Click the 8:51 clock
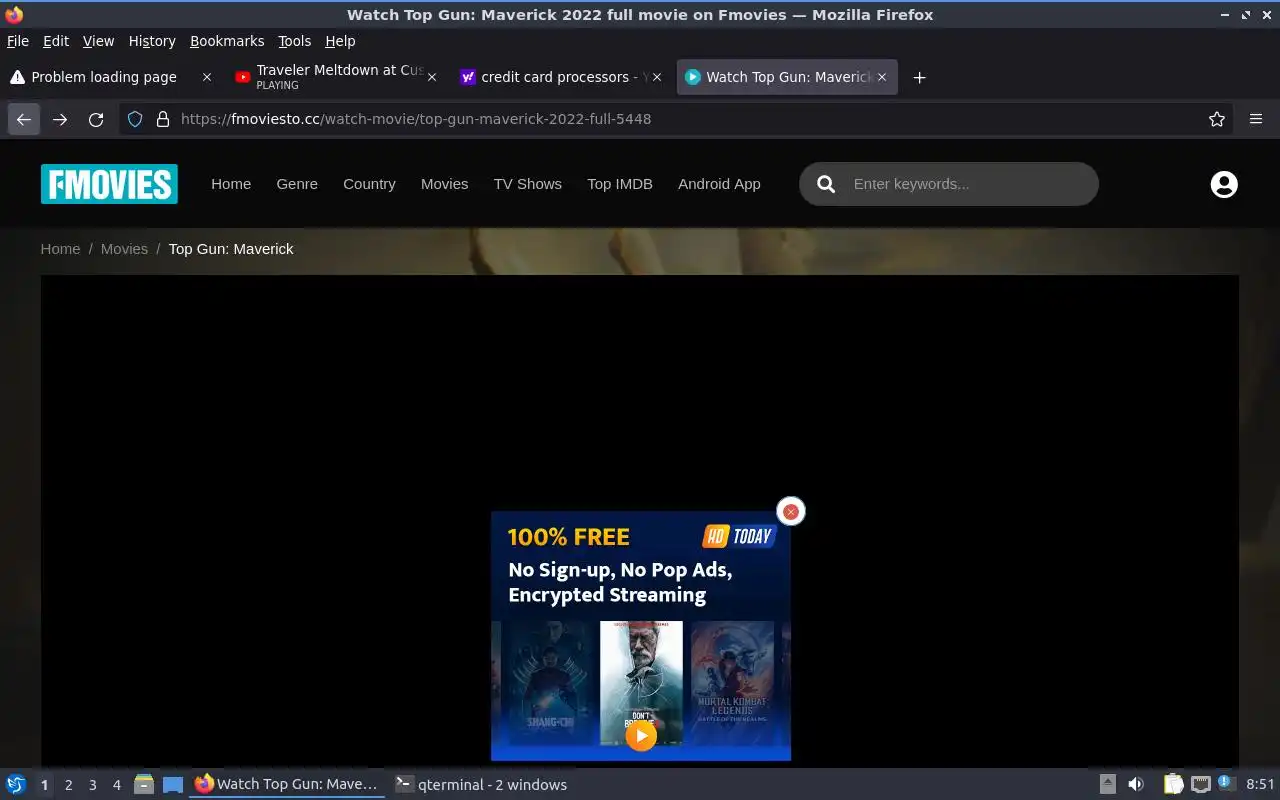The image size is (1280, 800). [1260, 785]
